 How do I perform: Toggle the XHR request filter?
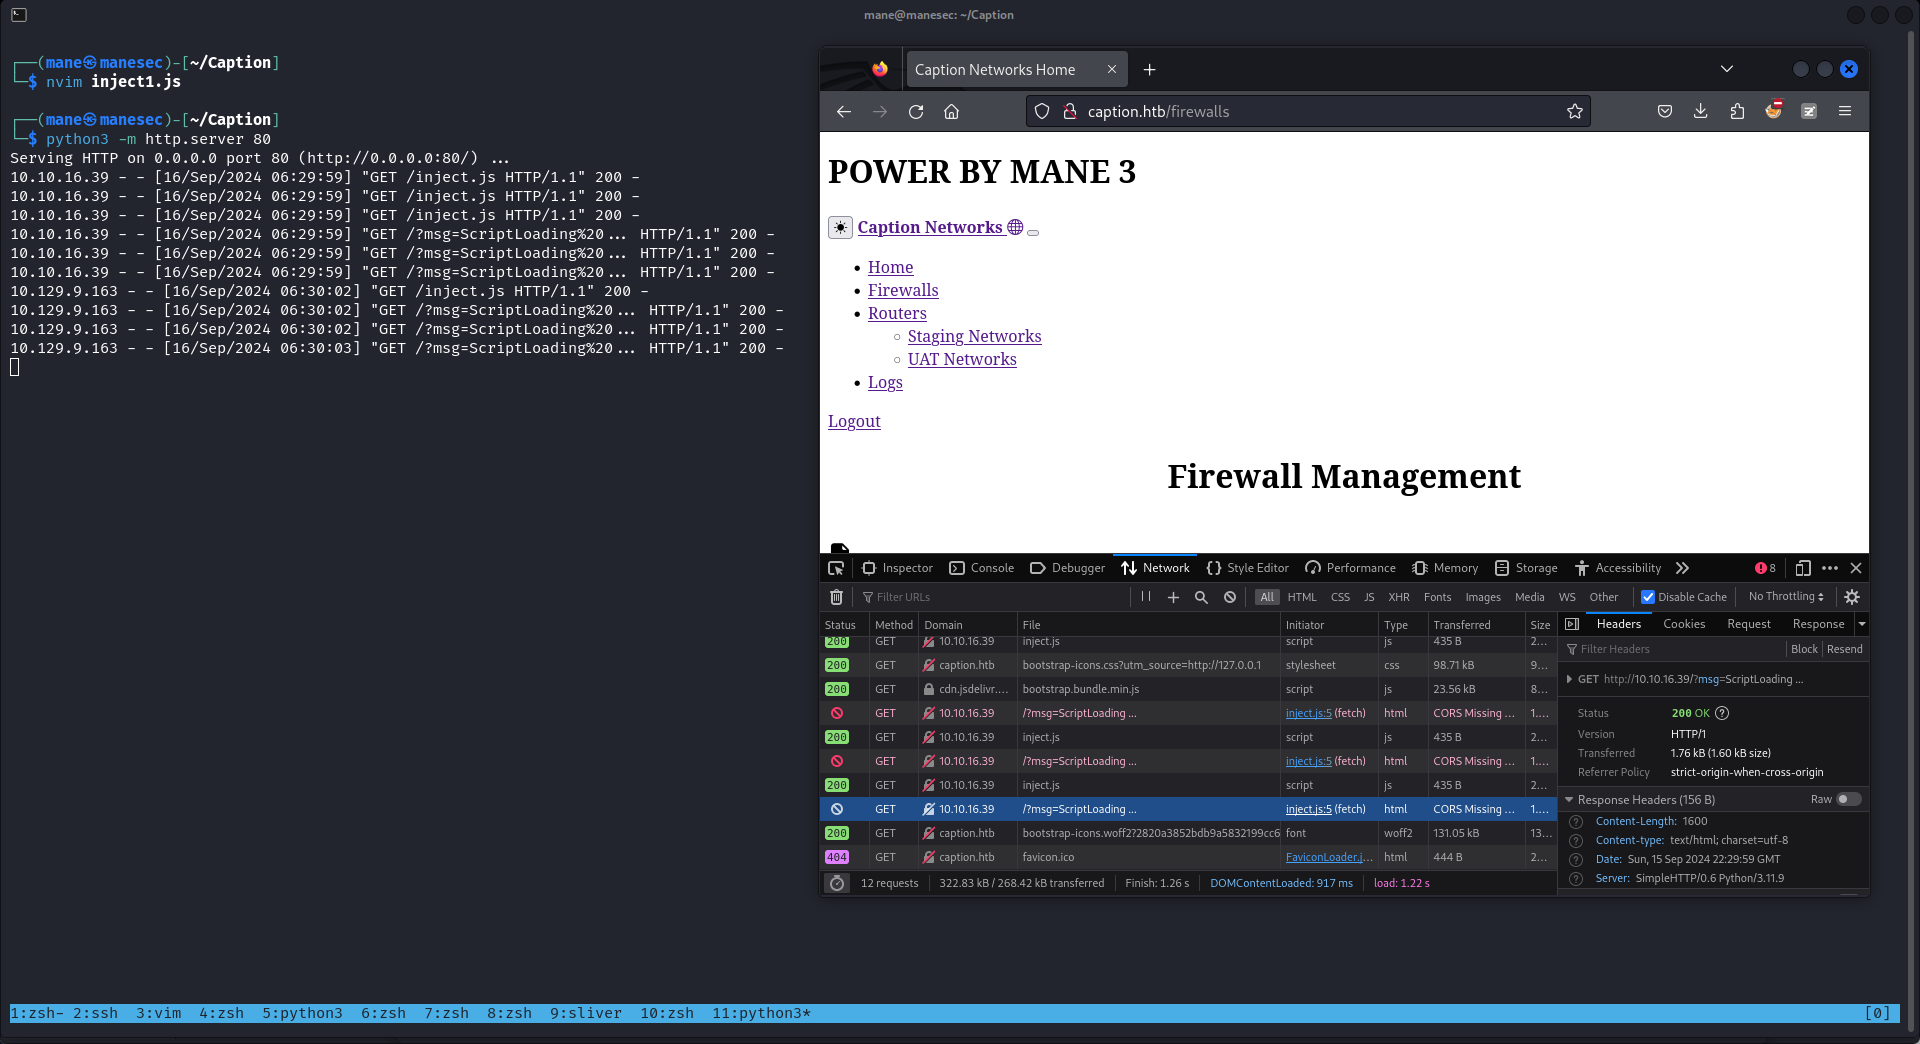(1399, 597)
